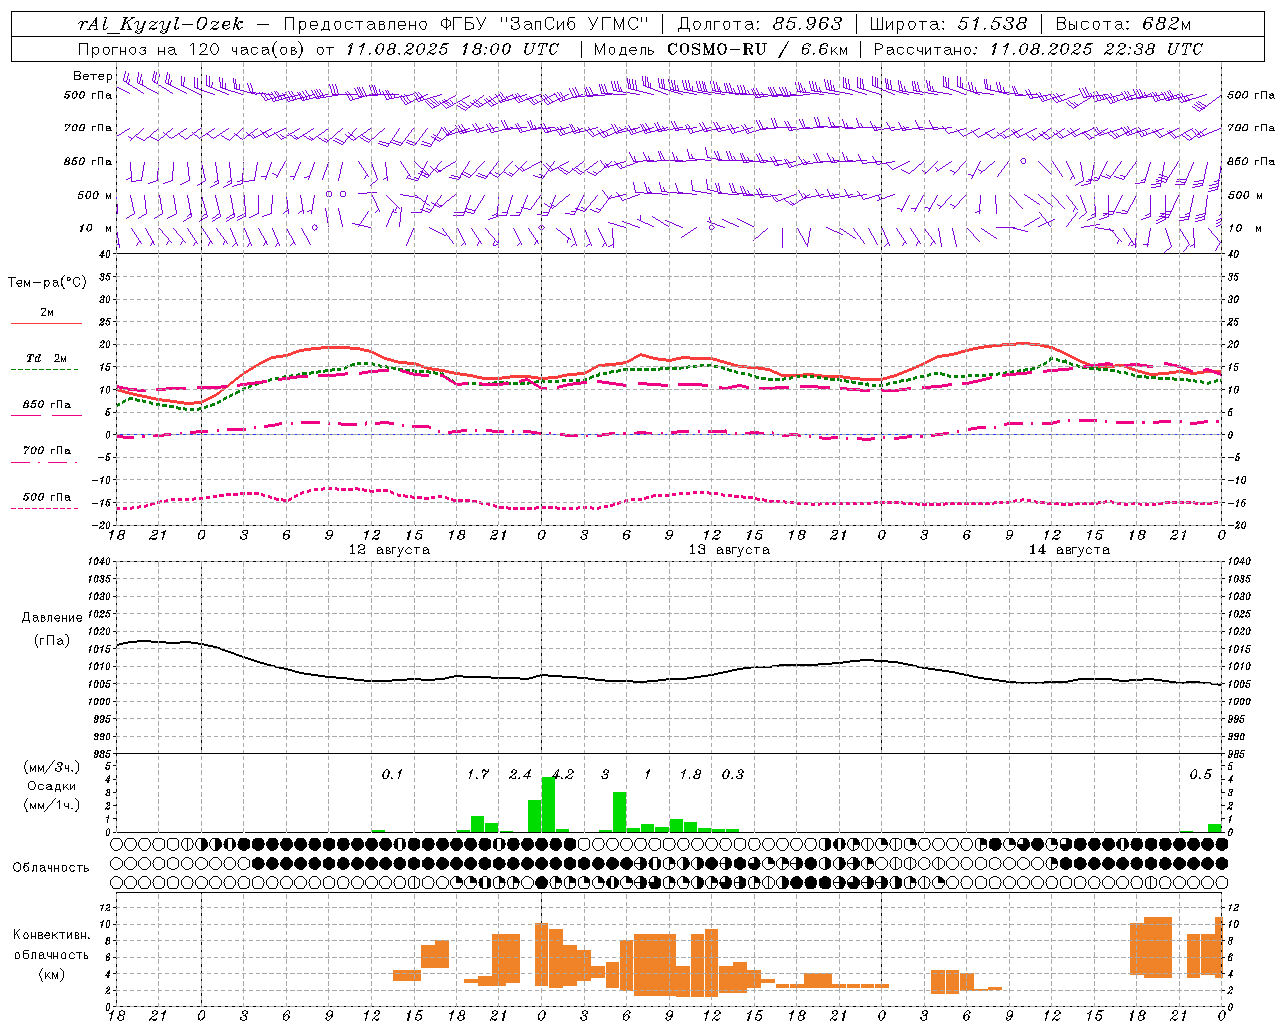Screen dimensions: 1280x1024
Task: Click 'Прогноз на 120 часа(ов)' header text
Action: pyautogui.click(x=193, y=49)
